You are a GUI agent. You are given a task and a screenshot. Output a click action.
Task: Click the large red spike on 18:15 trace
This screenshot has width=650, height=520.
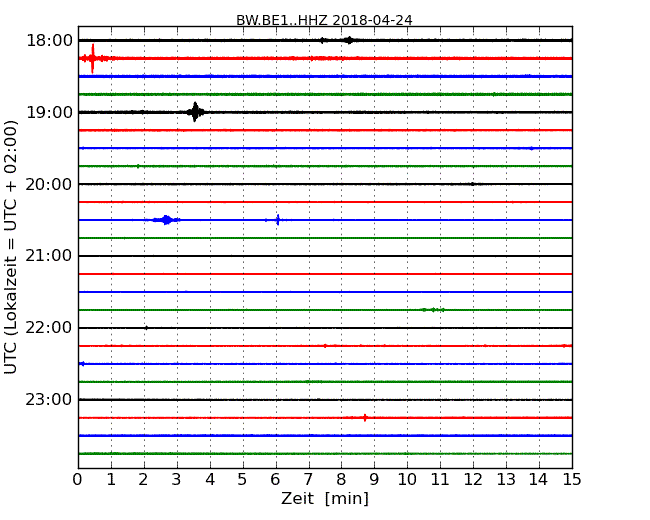tap(93, 58)
